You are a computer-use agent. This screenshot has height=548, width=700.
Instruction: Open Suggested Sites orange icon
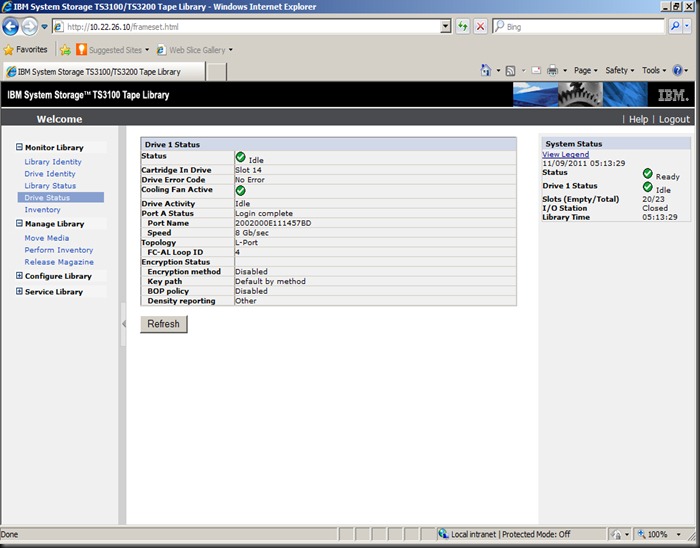pos(81,50)
